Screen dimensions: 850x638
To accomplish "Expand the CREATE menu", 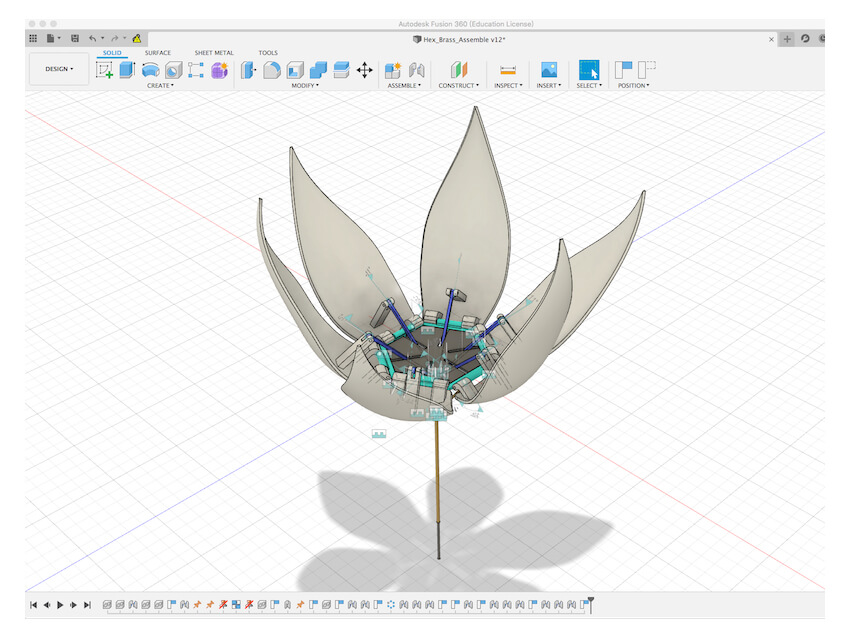I will point(160,86).
